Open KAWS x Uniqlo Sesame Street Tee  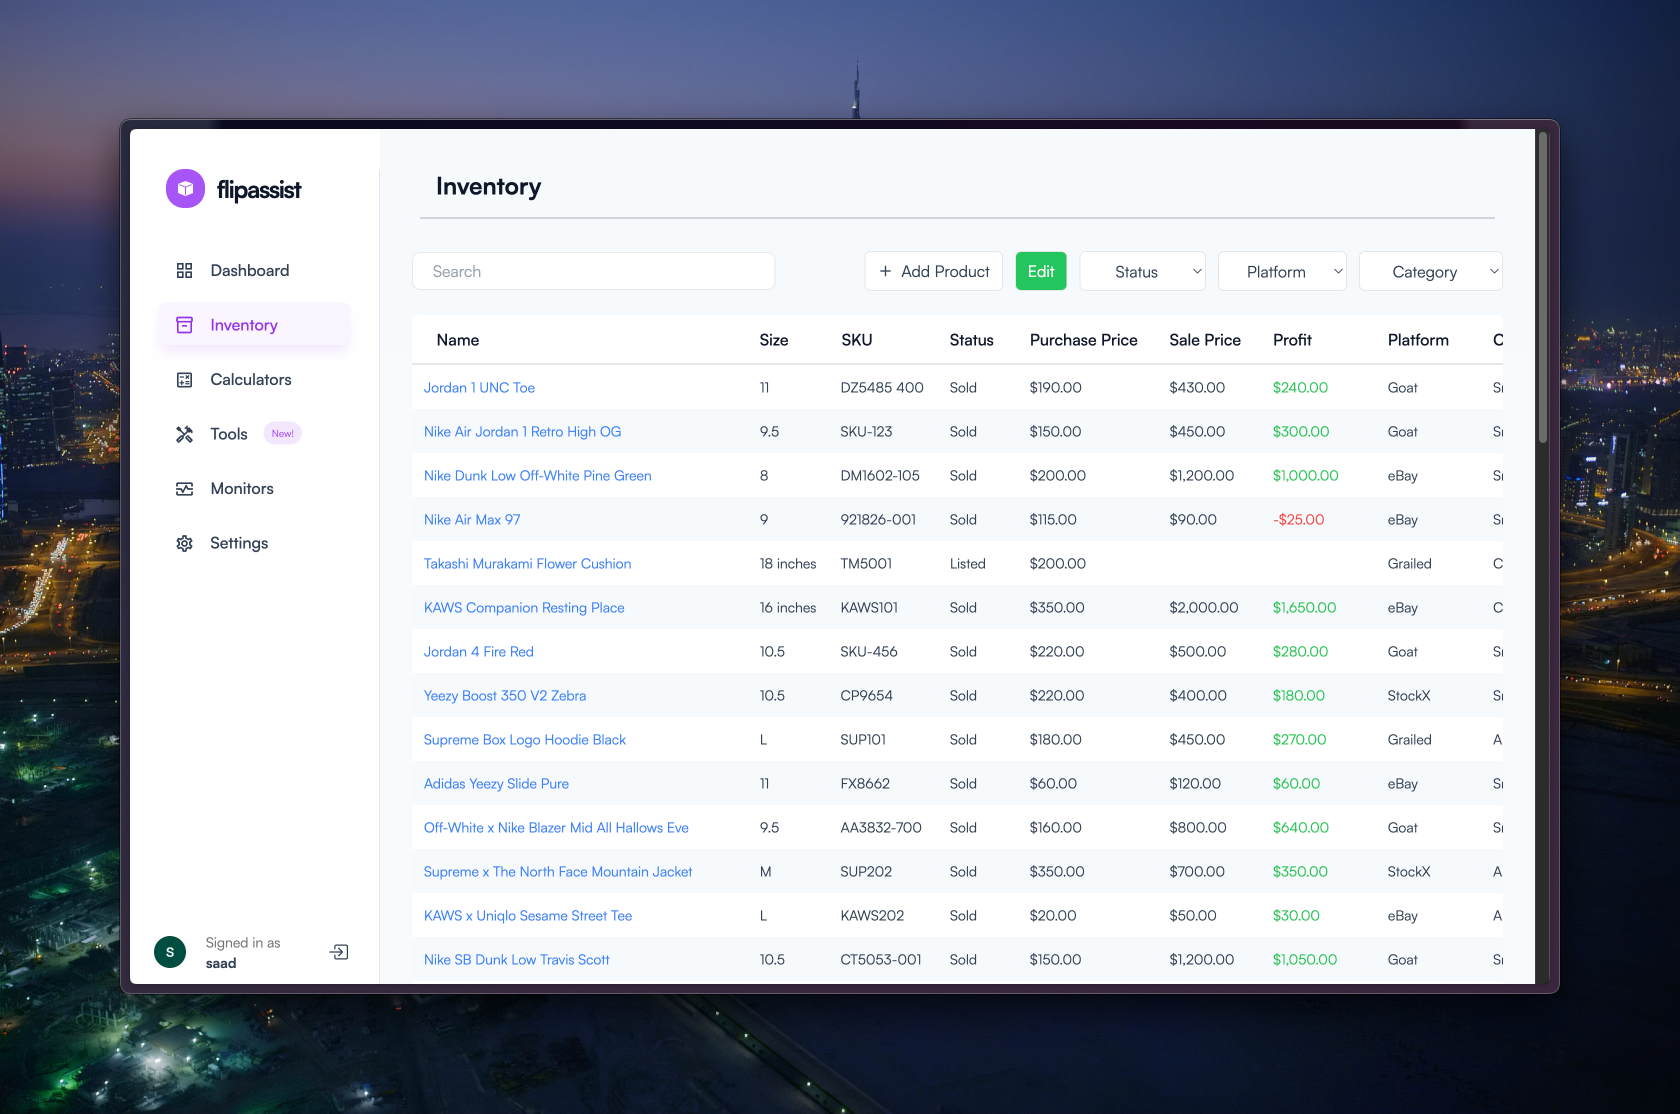coord(528,916)
